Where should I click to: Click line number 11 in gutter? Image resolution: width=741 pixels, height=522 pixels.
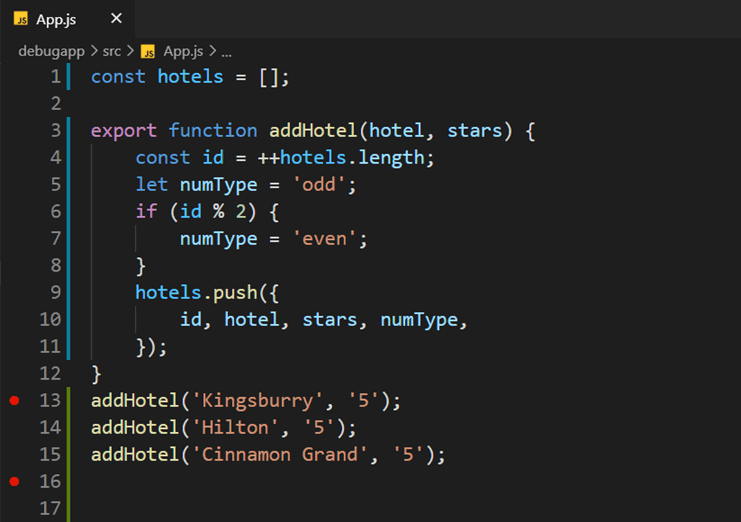tap(51, 346)
